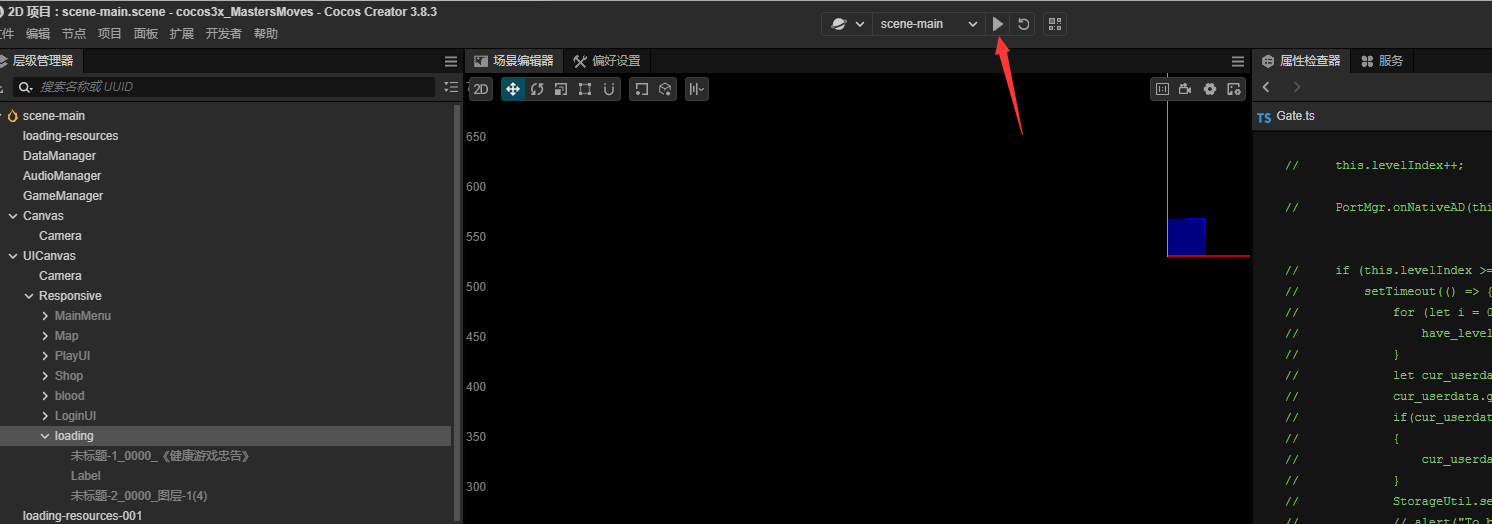
Task: Select the loading-resources node
Action: [71, 136]
